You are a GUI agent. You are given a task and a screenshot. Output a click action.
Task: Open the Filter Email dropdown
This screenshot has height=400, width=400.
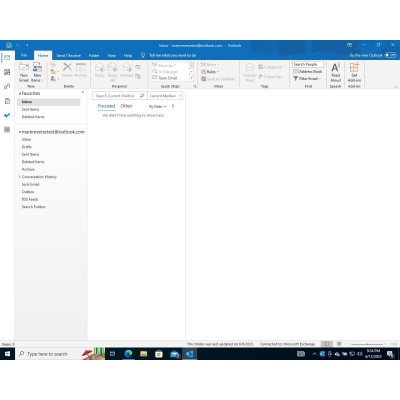click(x=307, y=79)
